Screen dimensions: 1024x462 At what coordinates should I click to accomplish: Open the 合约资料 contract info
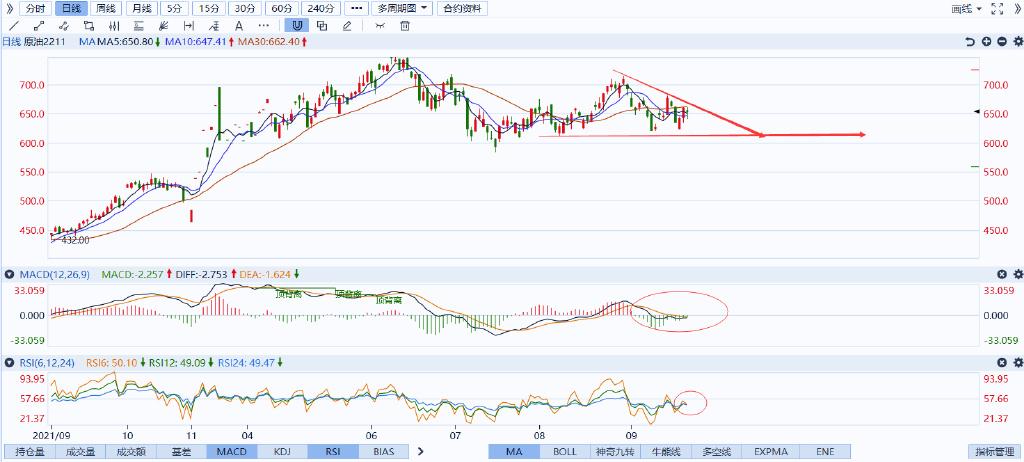pyautogui.click(x=463, y=8)
